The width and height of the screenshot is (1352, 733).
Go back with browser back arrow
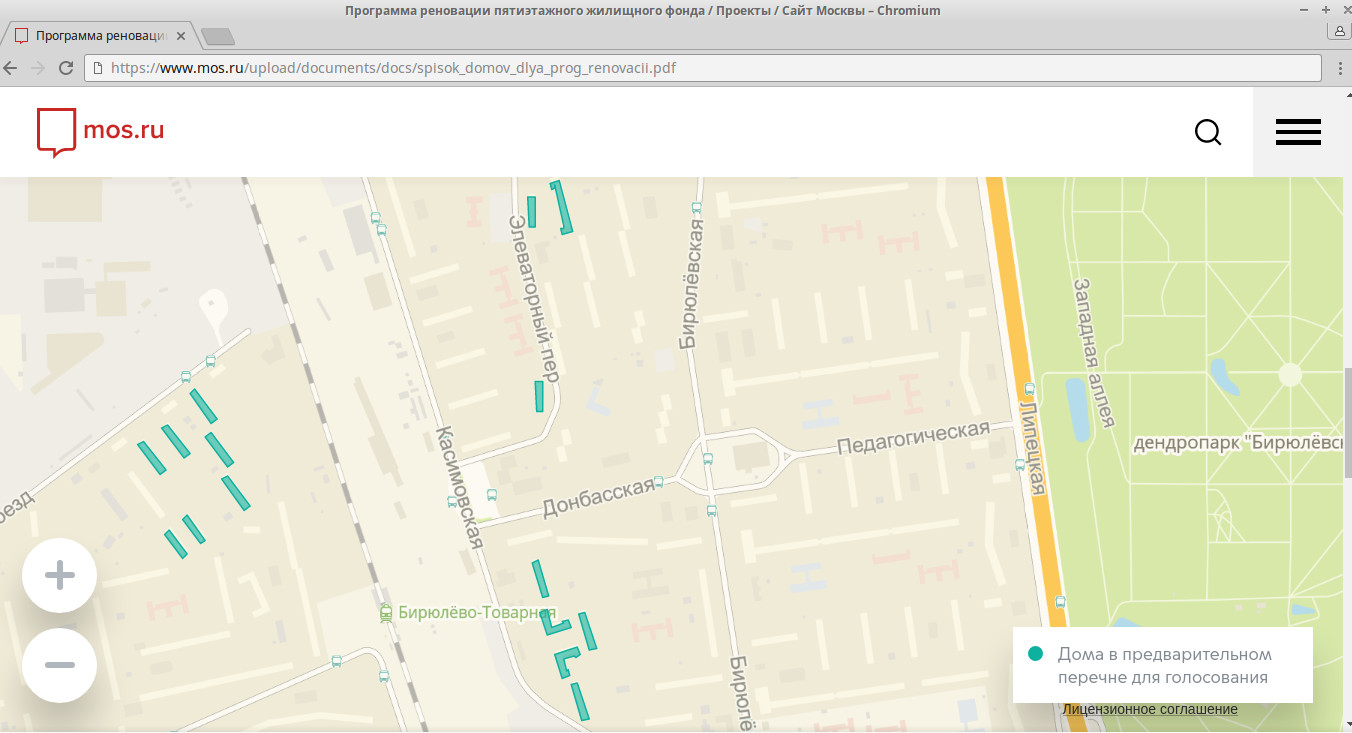11,68
